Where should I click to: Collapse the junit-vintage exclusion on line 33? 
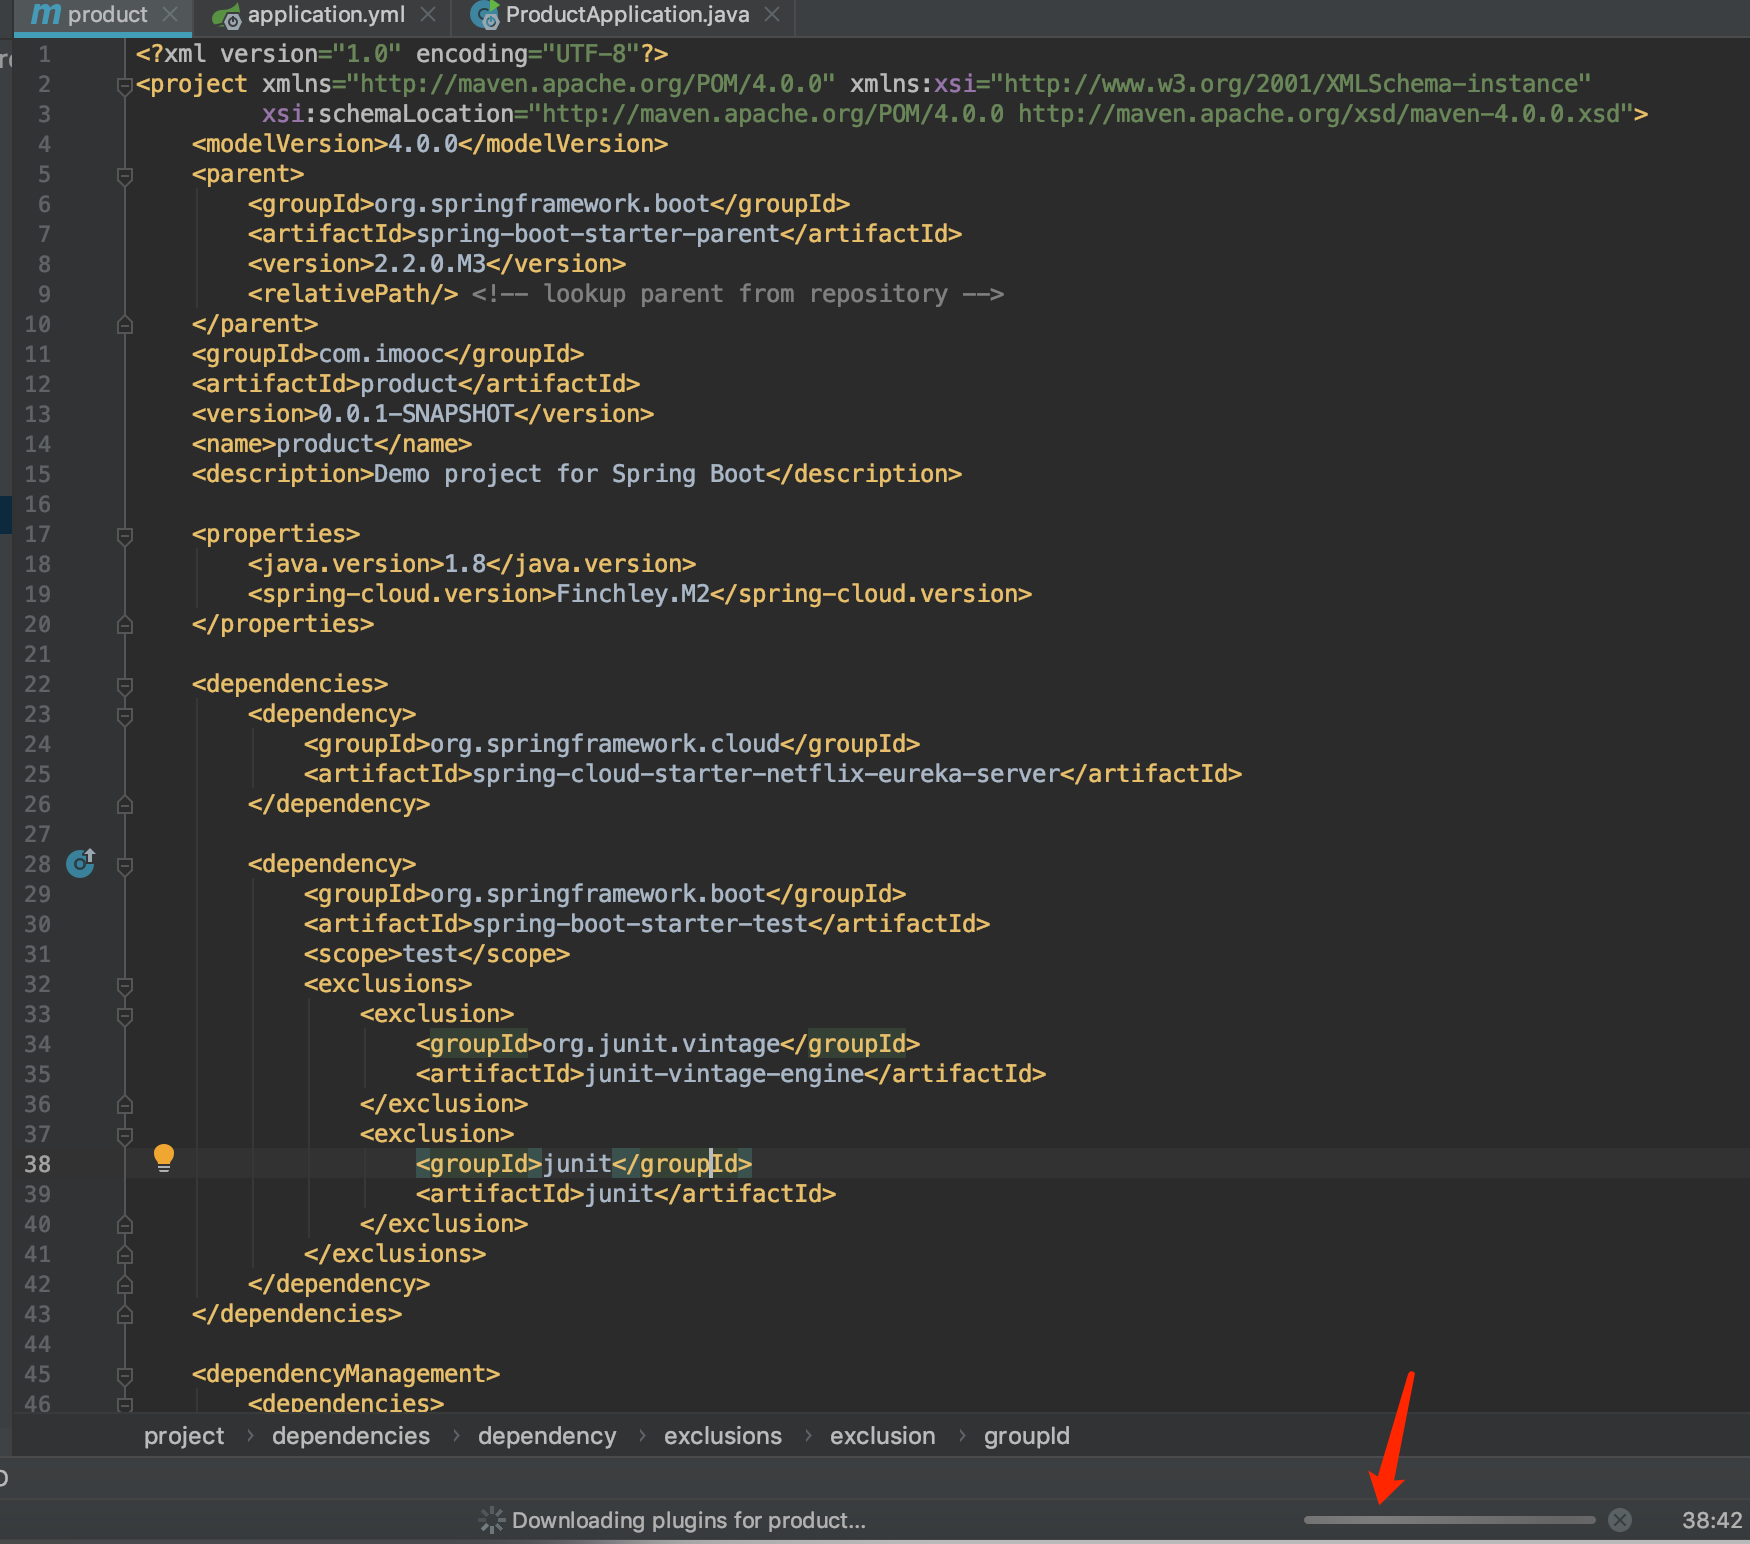(x=125, y=1016)
